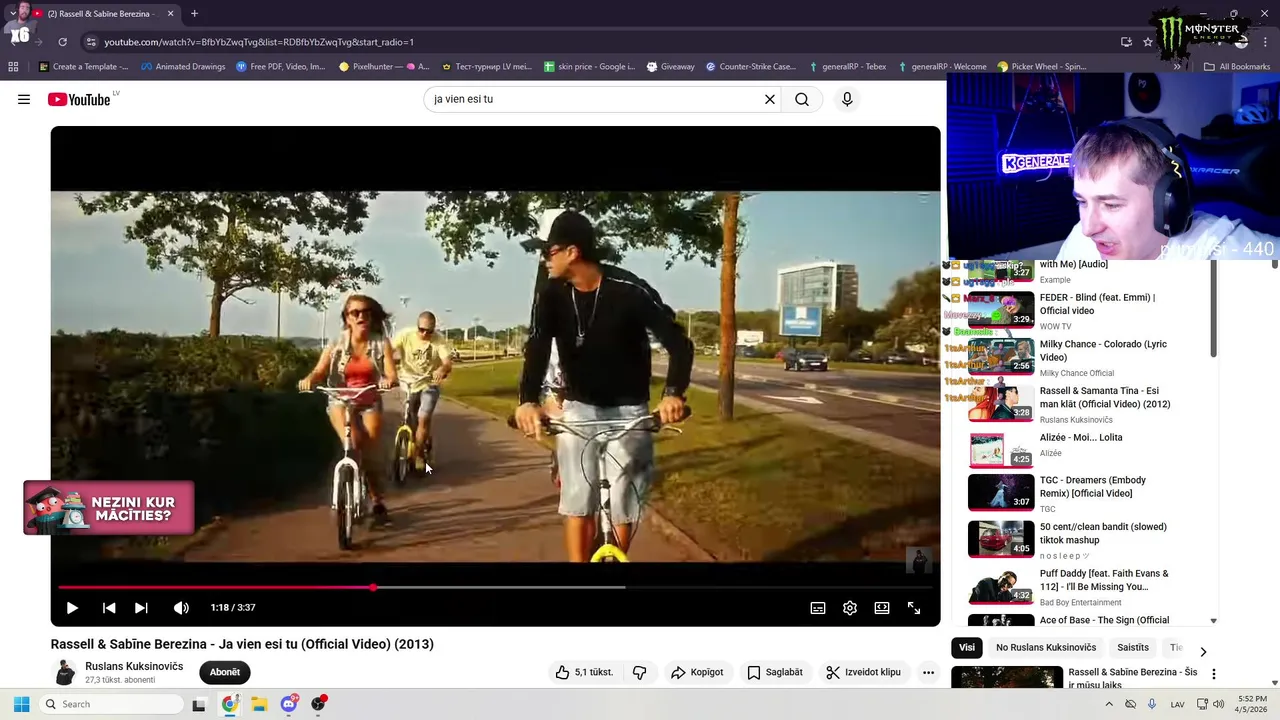Open the YouTube hamburger guide menu
Image resolution: width=1280 pixels, height=720 pixels.
[24, 99]
